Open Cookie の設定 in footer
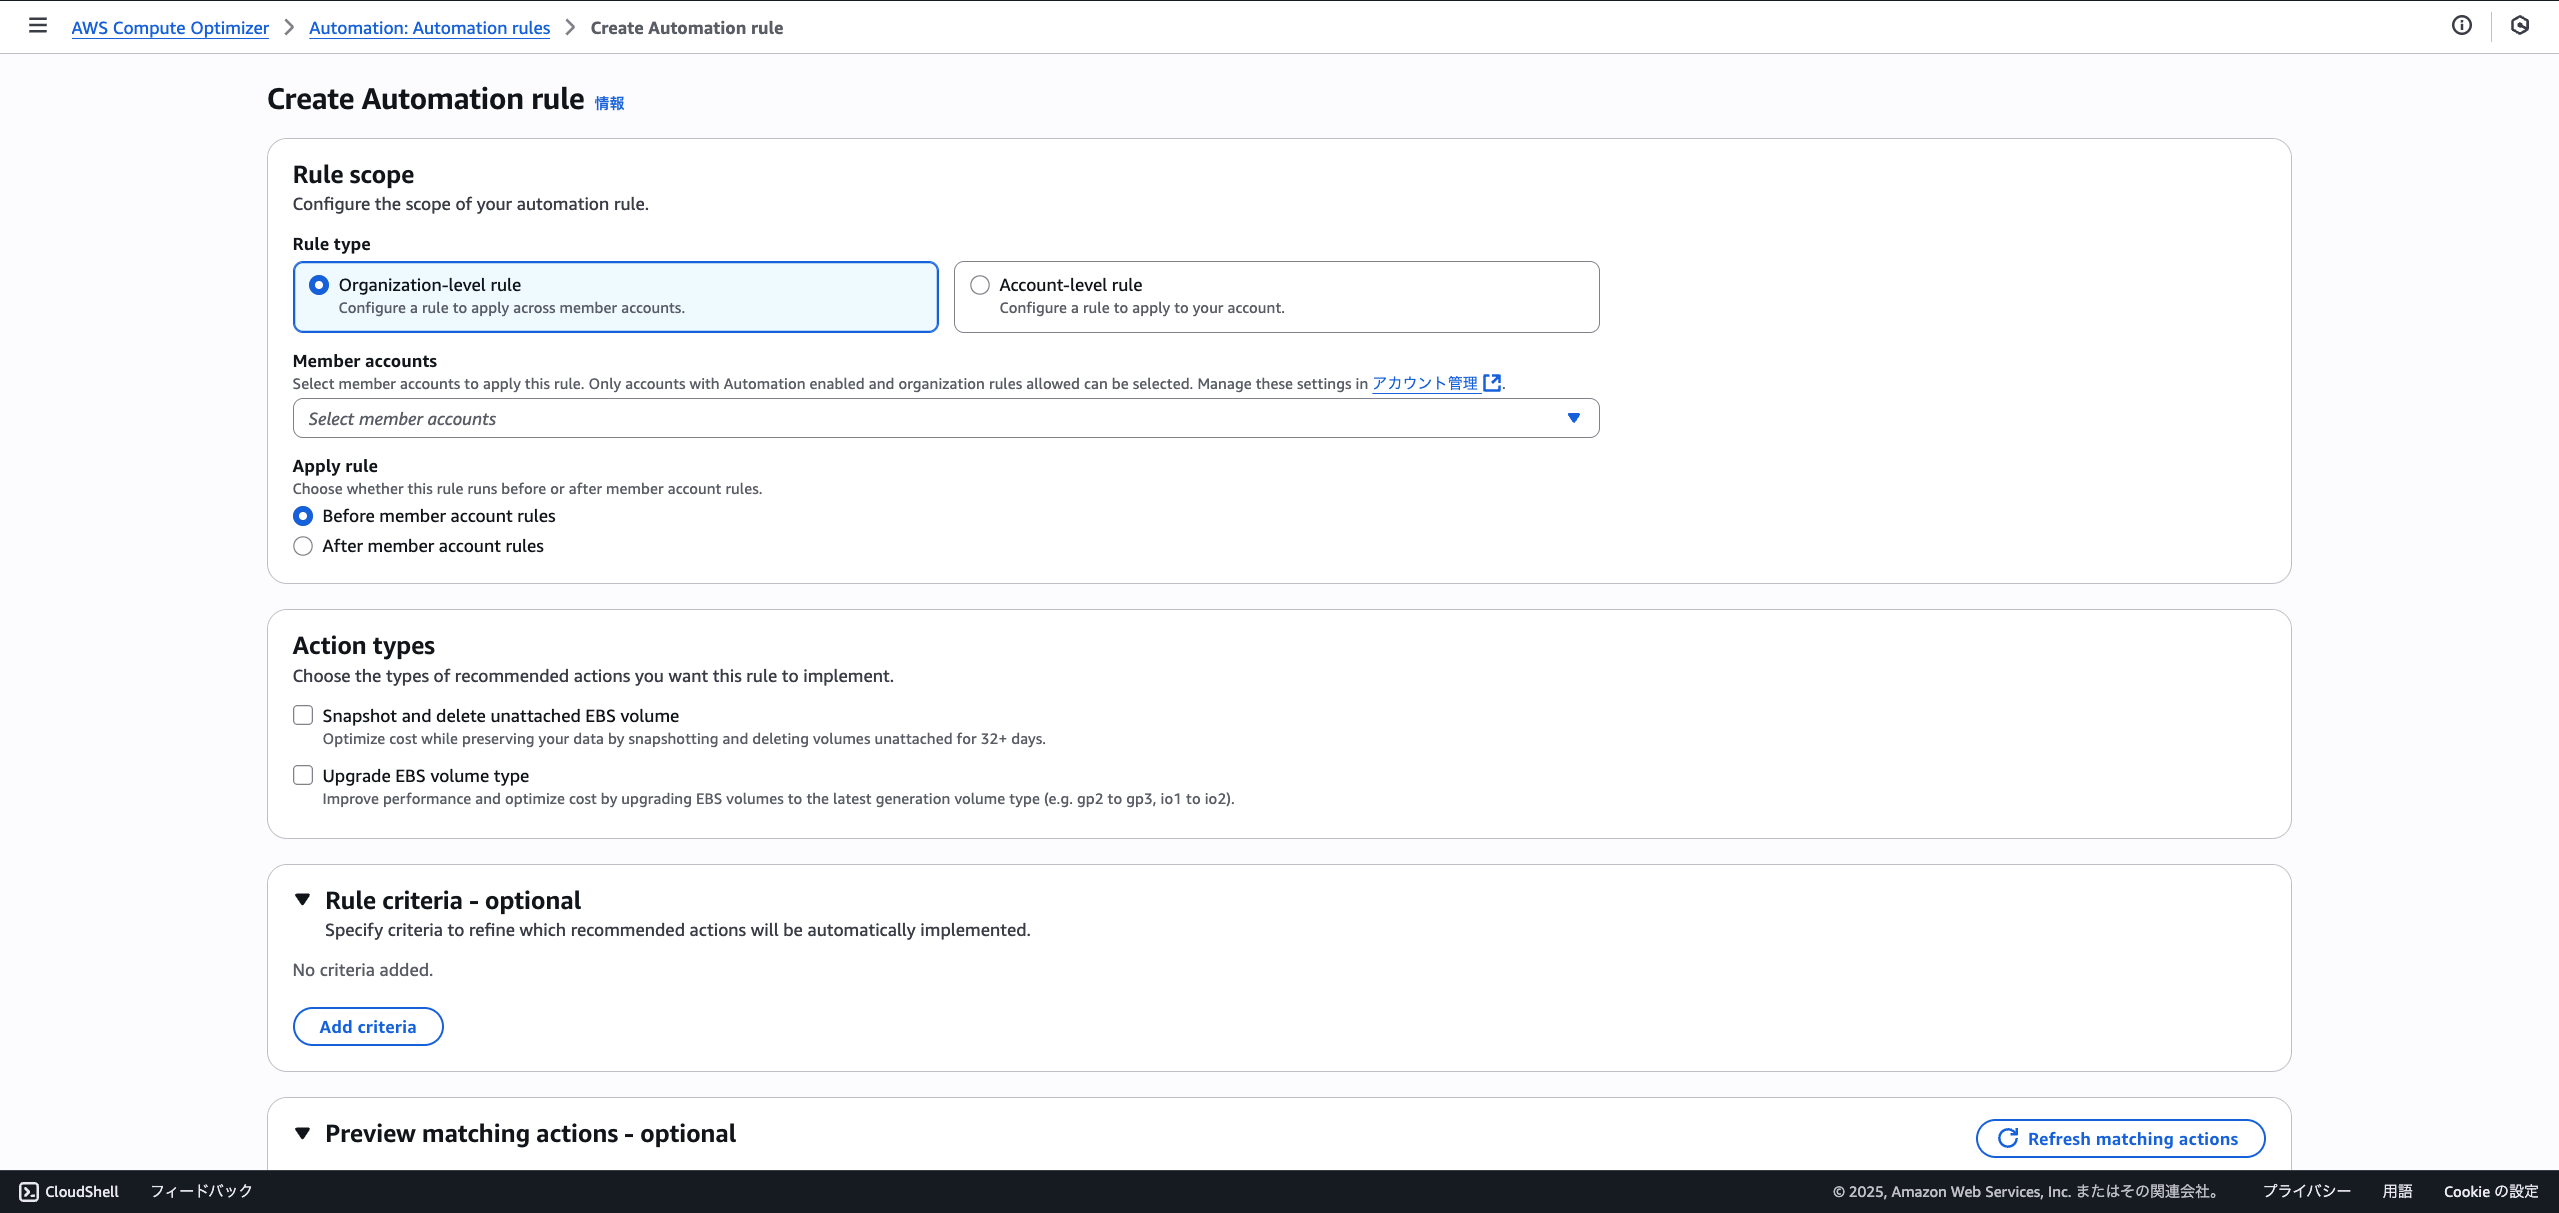The width and height of the screenshot is (2559, 1213). pos(2490,1191)
